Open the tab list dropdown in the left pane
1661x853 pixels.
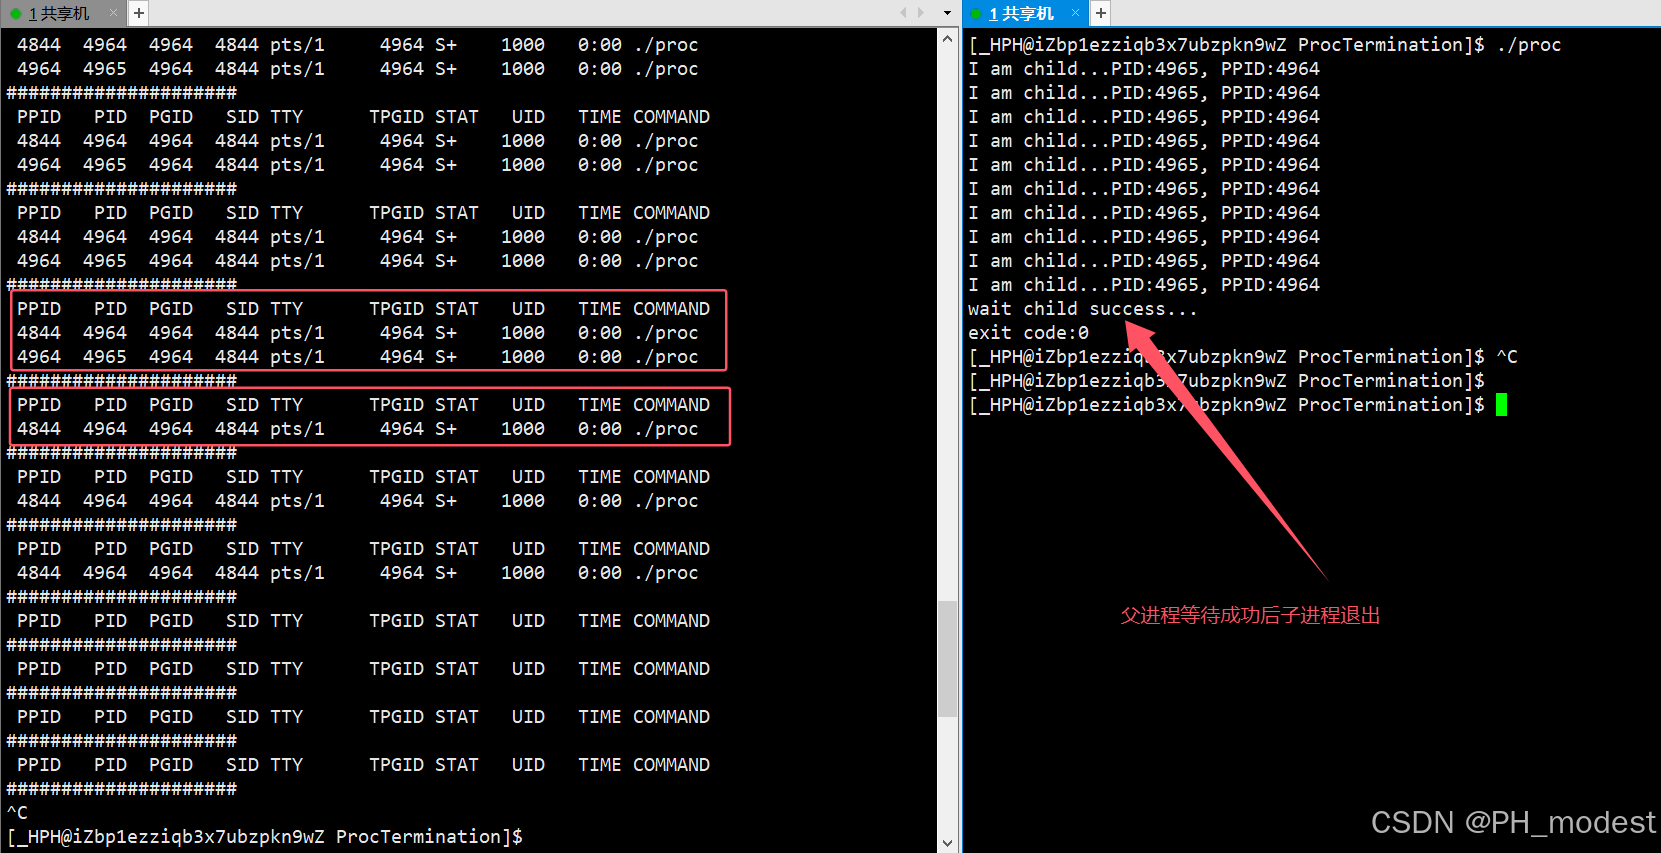[x=947, y=13]
